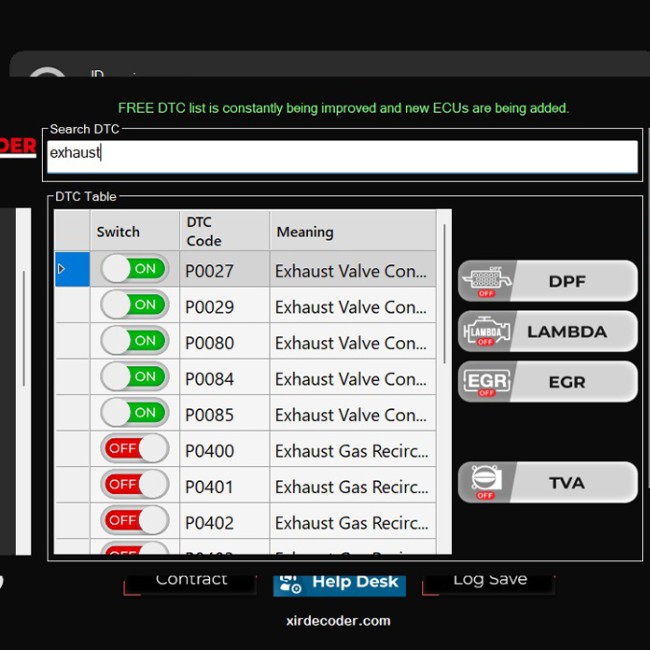
Task: Click the left panel vertical scrollbar
Action: coord(24,328)
